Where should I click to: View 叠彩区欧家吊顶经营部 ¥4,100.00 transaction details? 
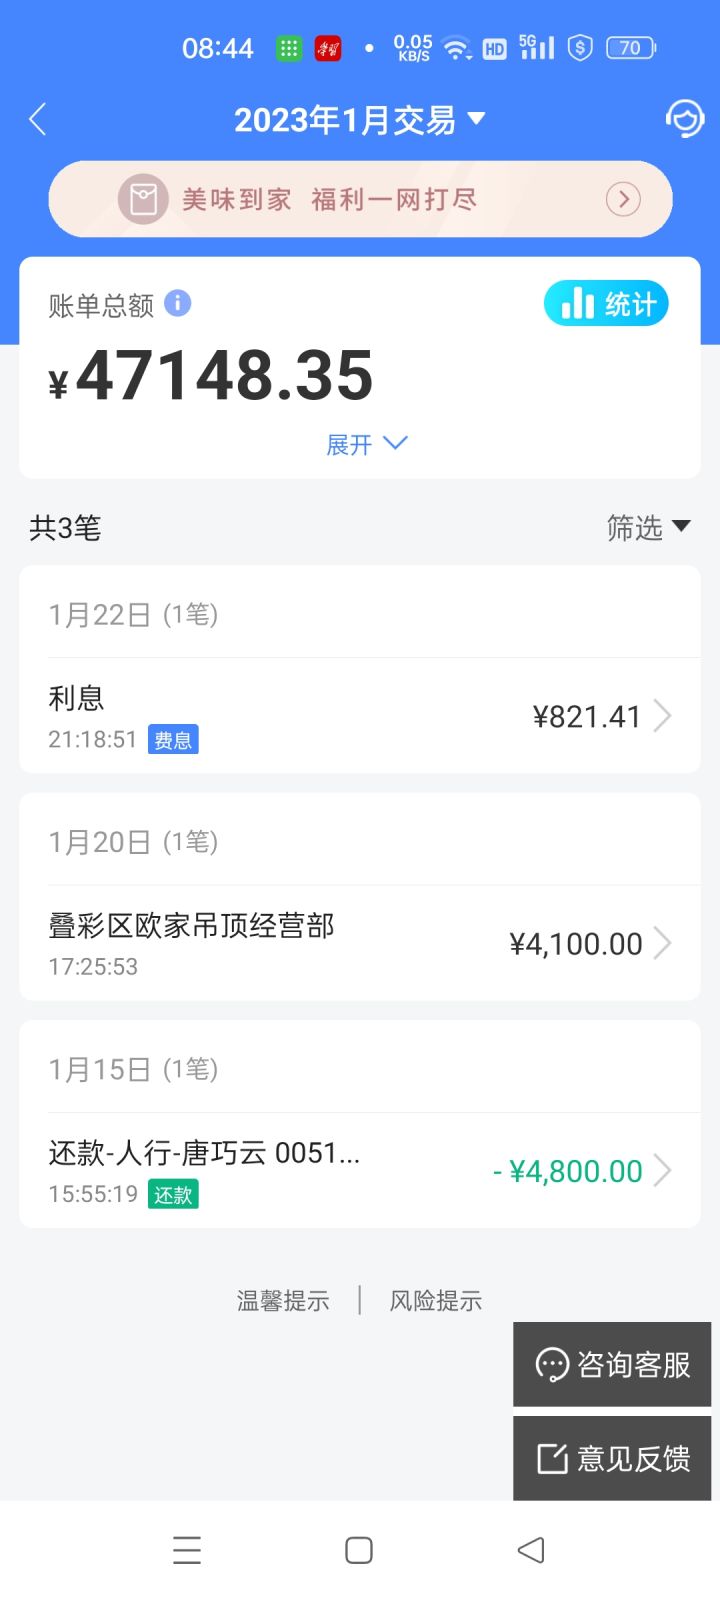360,943
